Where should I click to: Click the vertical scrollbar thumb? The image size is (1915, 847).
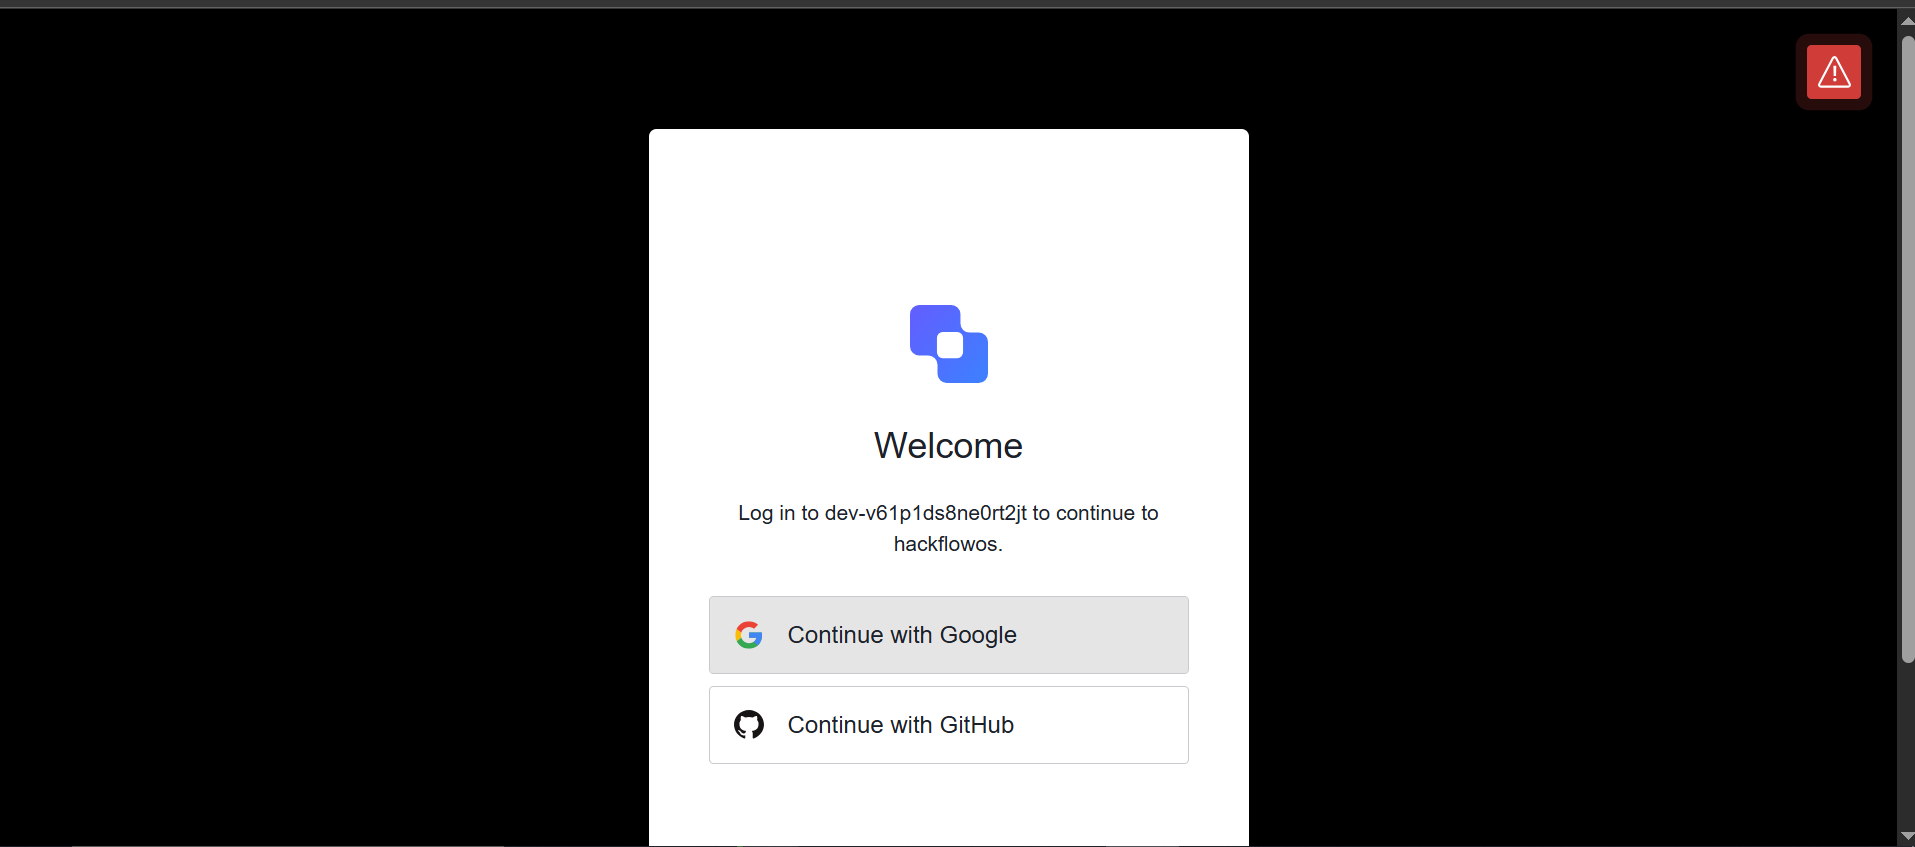1907,349
